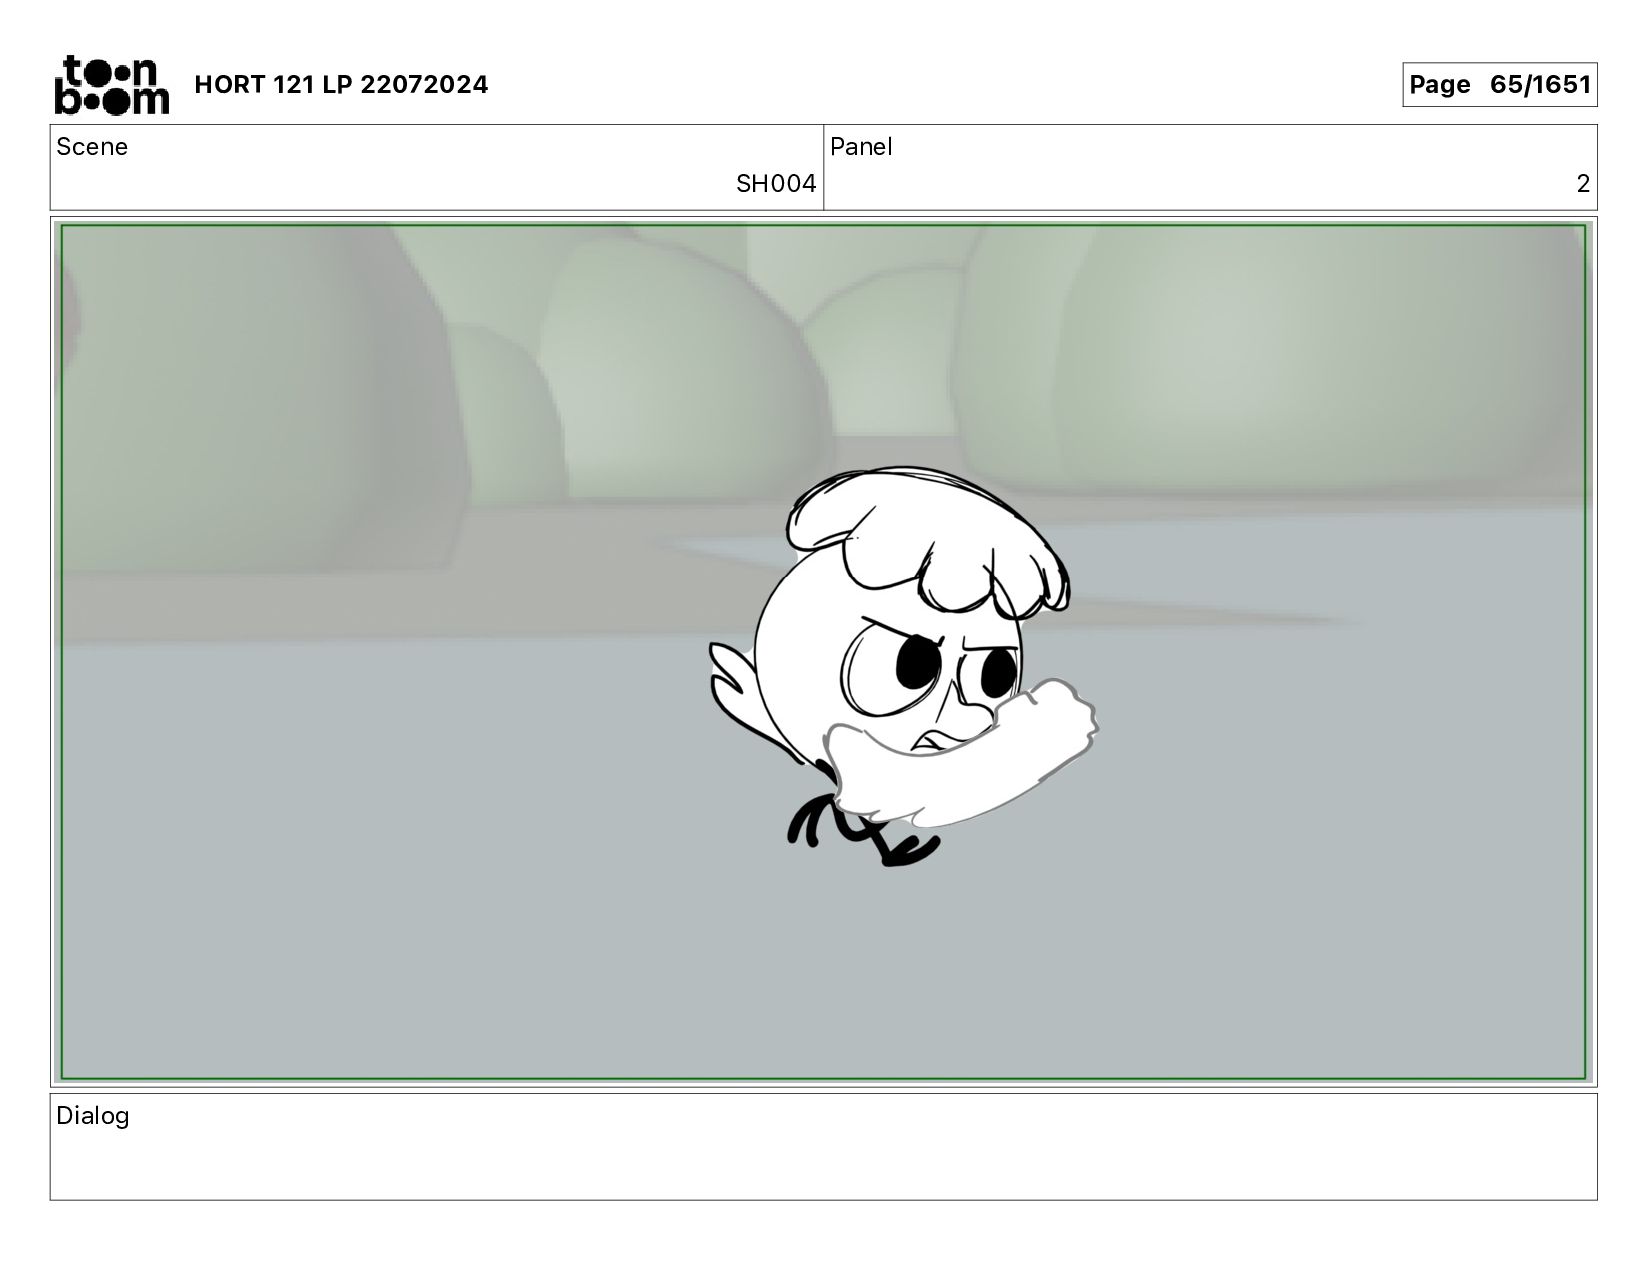Click the 'Dialog' label
This screenshot has width=1650, height=1275.
(x=93, y=1116)
